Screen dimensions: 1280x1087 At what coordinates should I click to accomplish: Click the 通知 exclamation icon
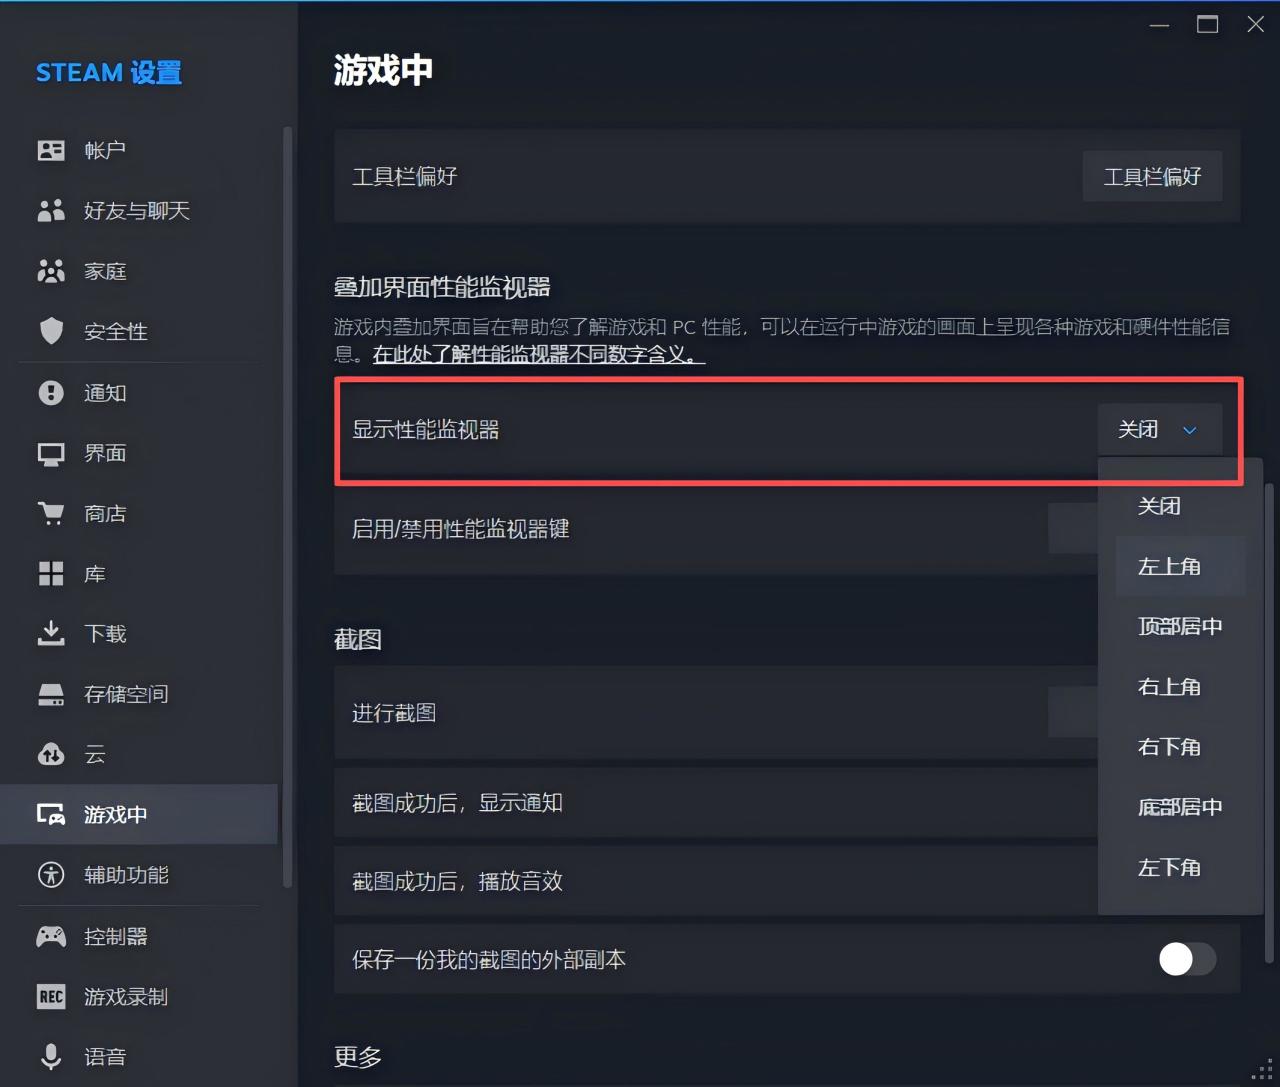point(51,393)
